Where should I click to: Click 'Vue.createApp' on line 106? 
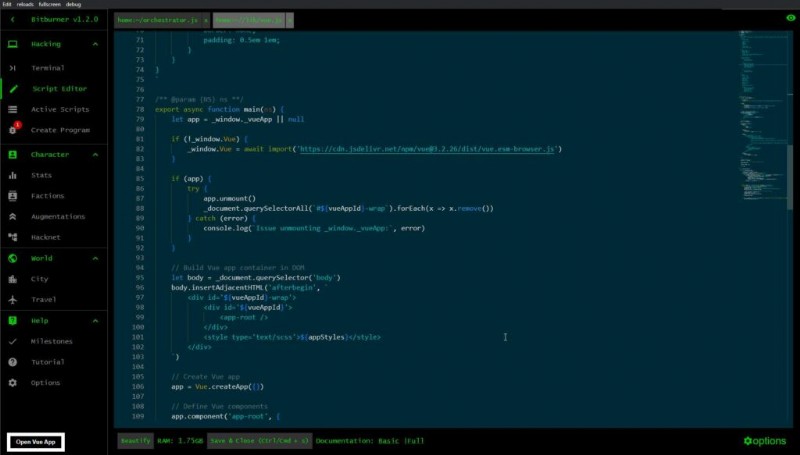[x=221, y=387]
